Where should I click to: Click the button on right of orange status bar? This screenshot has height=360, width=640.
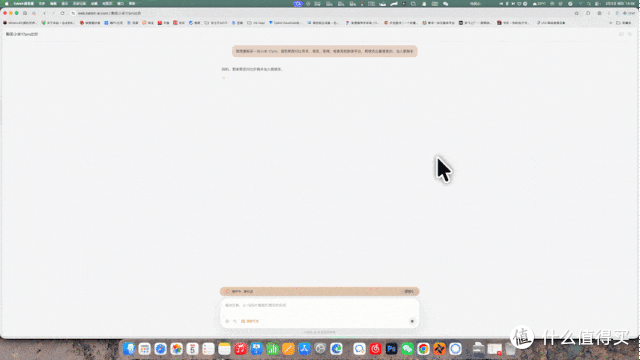[x=408, y=291]
